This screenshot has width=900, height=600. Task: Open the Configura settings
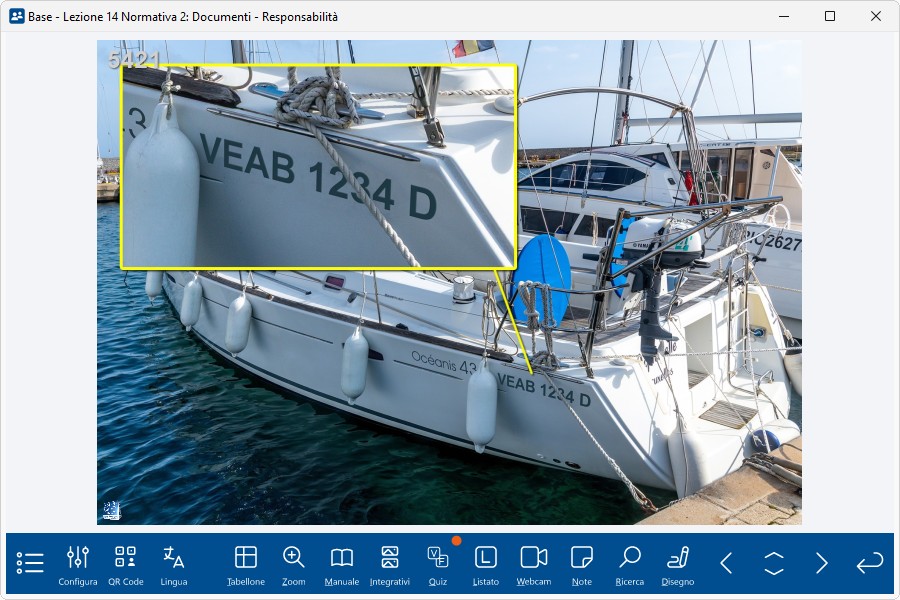click(x=78, y=564)
